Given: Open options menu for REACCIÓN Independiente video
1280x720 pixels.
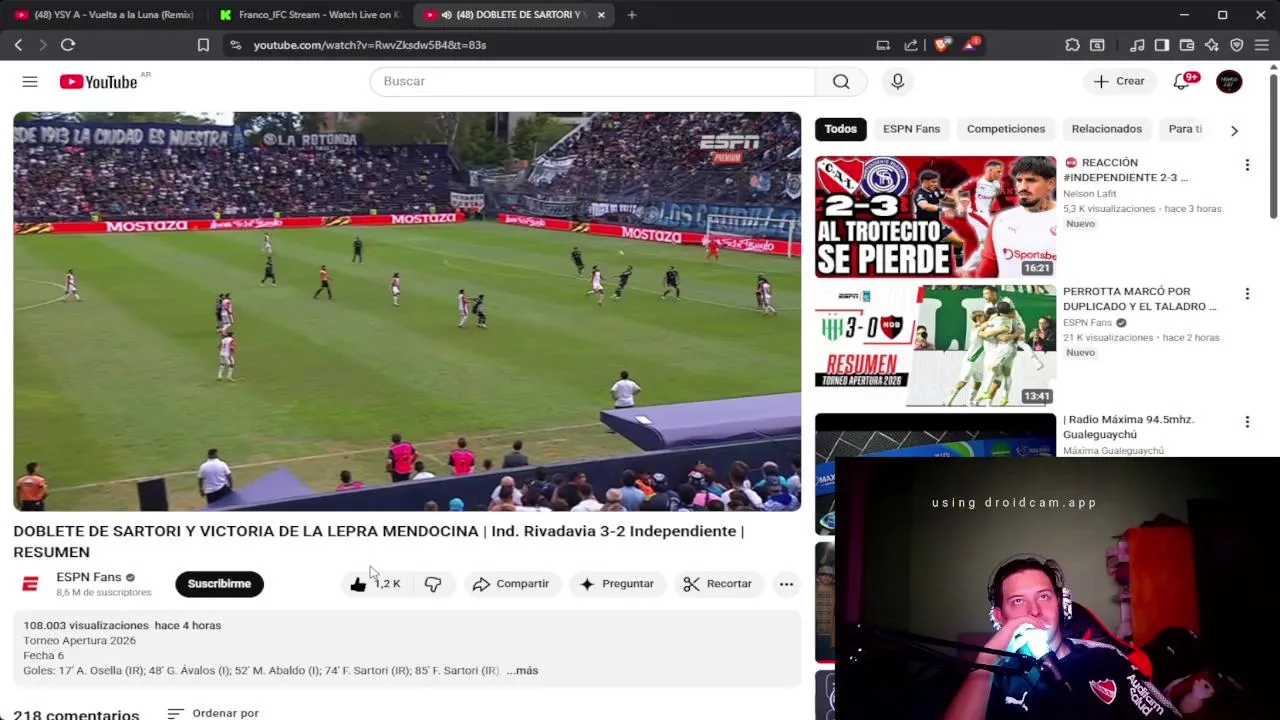Looking at the screenshot, I should pos(1247,165).
